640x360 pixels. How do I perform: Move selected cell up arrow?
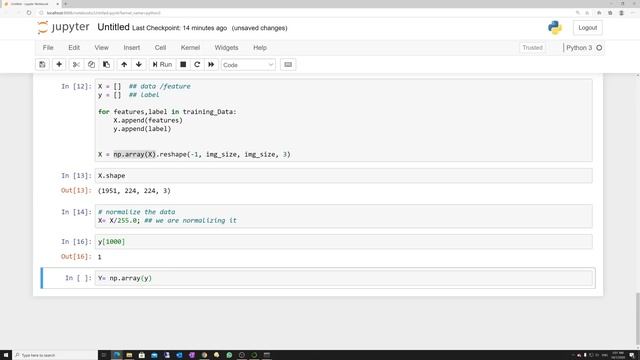124,64
